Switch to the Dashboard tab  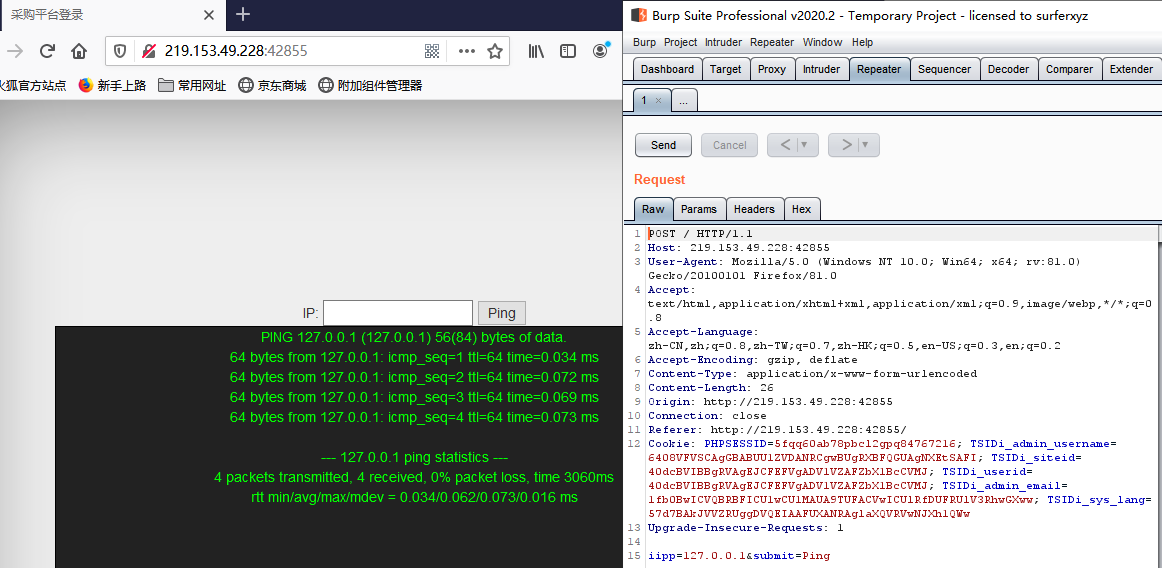click(x=667, y=69)
